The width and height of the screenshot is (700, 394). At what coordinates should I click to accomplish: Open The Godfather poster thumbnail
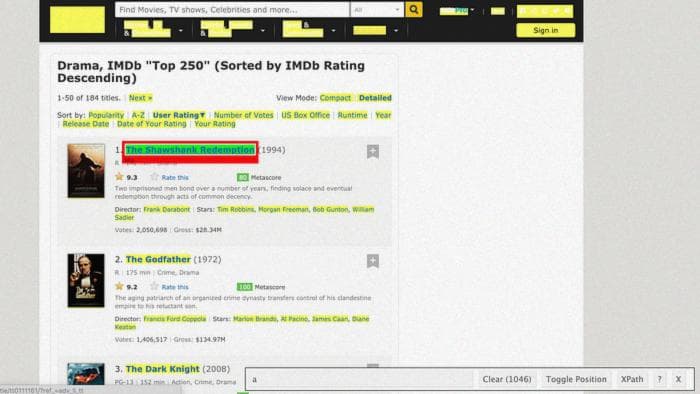(x=86, y=280)
